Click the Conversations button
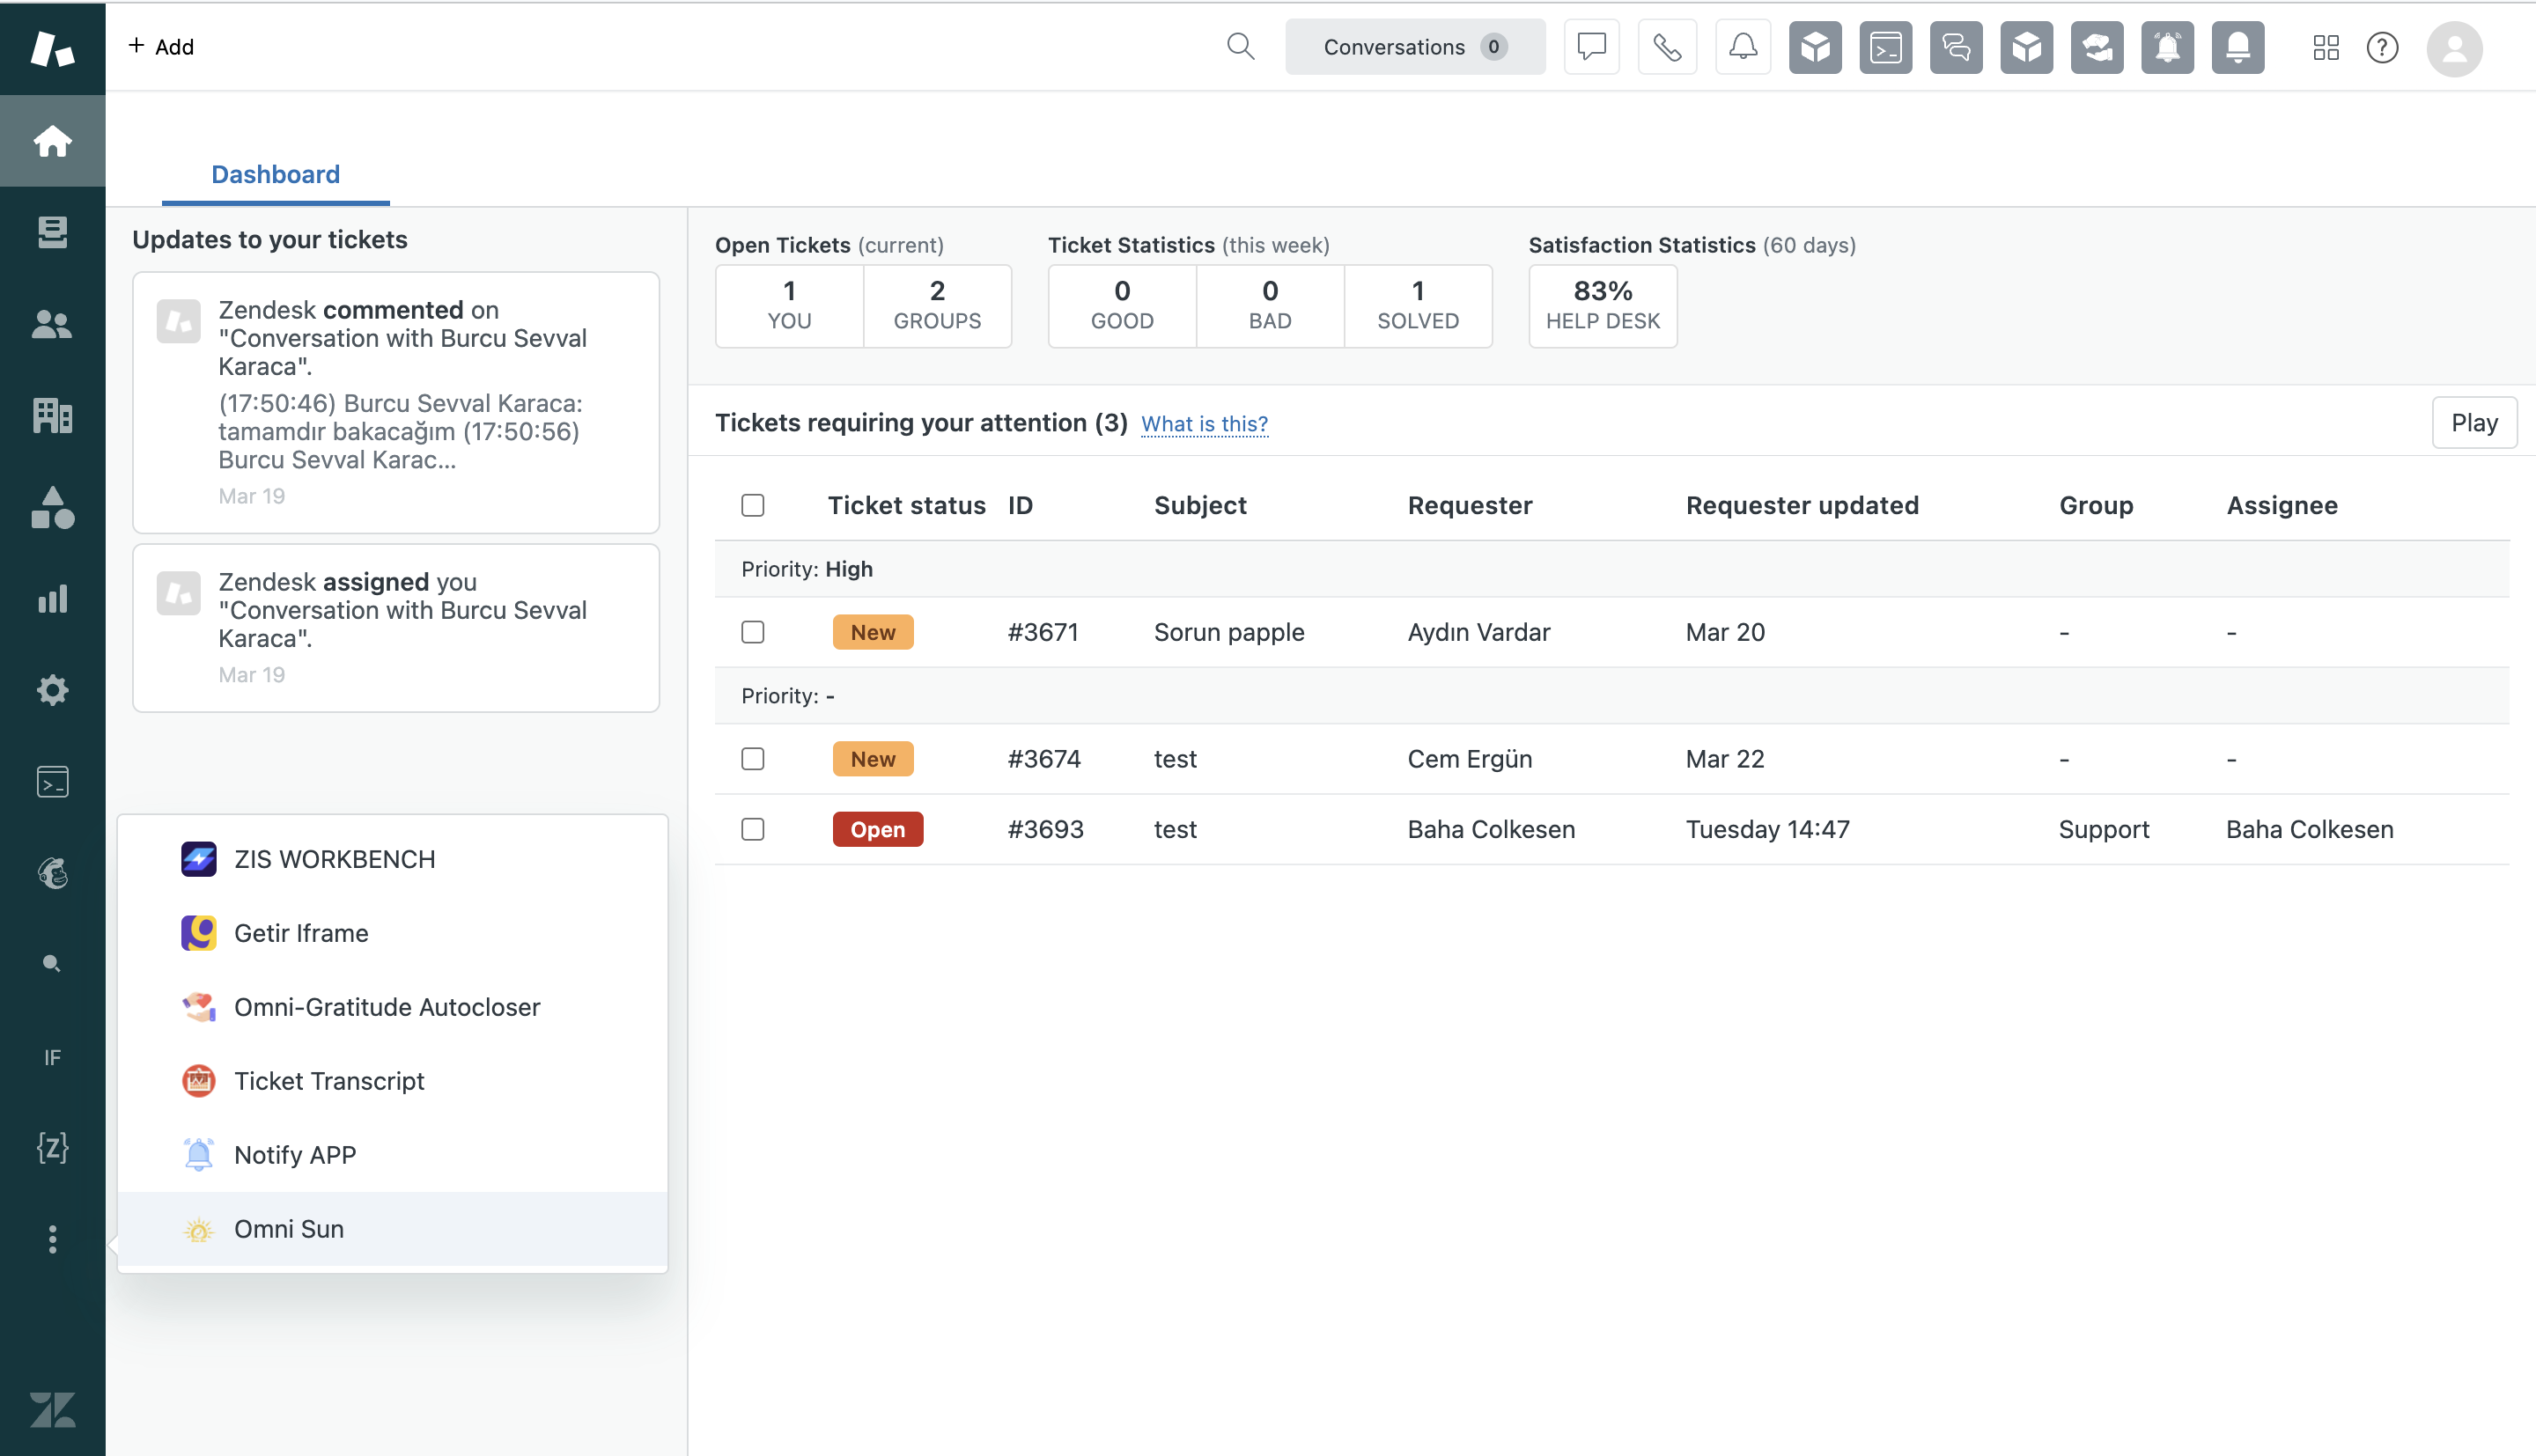Screen dimensions: 2536x1456 pyautogui.click(x=1414, y=47)
